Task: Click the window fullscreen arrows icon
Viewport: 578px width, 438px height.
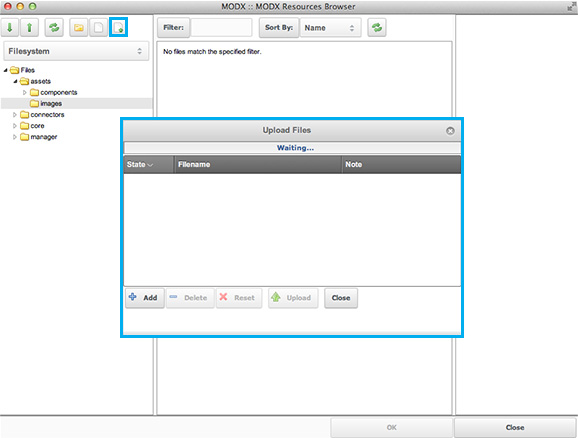Action: [x=571, y=7]
